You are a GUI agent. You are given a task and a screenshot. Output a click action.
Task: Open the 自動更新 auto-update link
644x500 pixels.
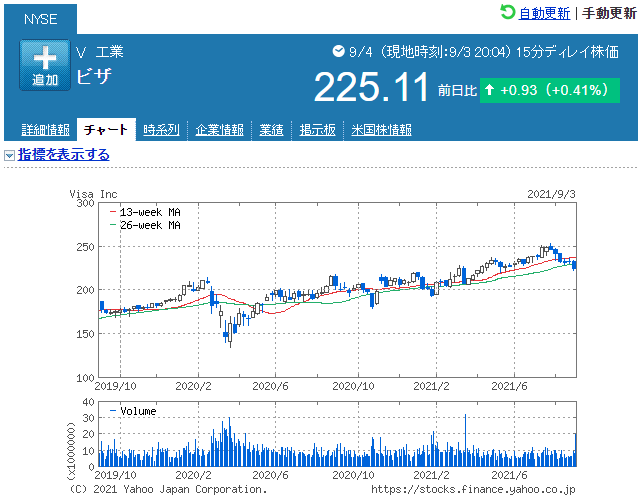click(x=544, y=14)
